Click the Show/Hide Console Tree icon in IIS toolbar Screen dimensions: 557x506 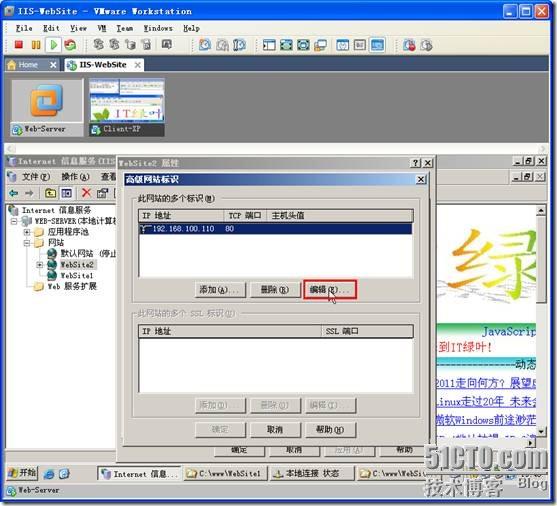click(66, 193)
